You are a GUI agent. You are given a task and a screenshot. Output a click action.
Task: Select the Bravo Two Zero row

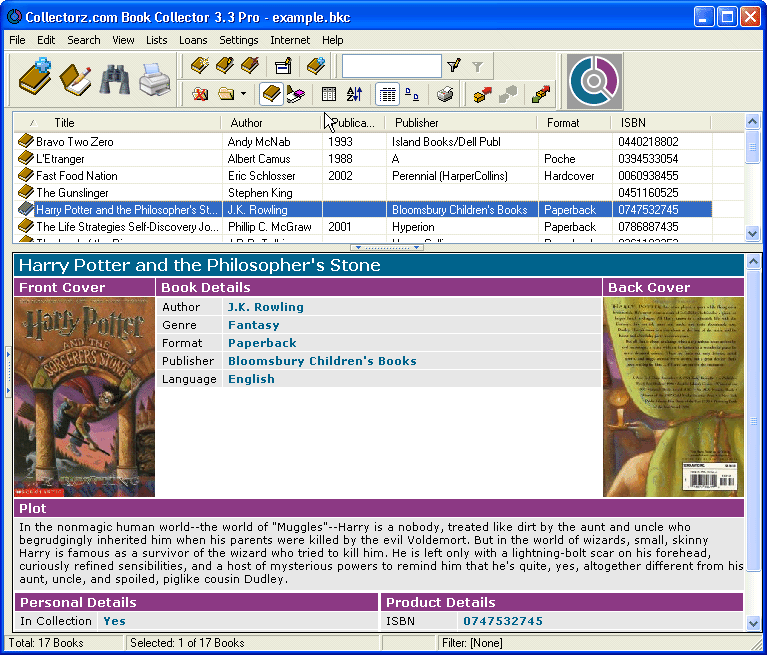tap(362, 142)
